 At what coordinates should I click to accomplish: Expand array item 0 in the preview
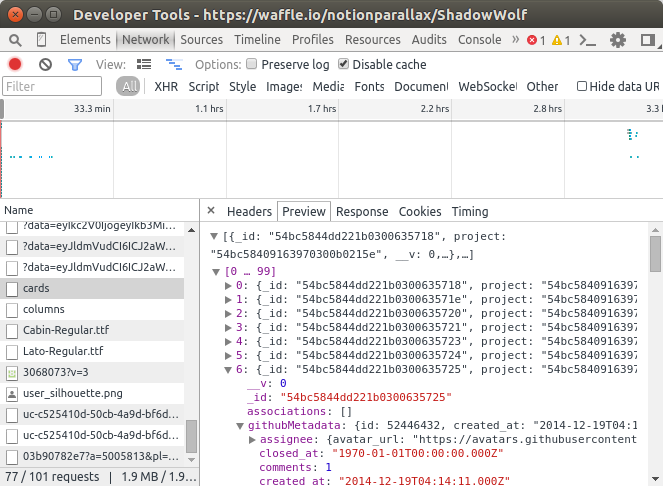(227, 285)
